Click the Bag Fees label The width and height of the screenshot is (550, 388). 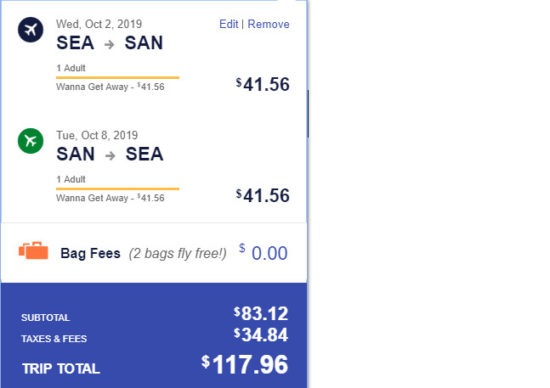[90, 253]
